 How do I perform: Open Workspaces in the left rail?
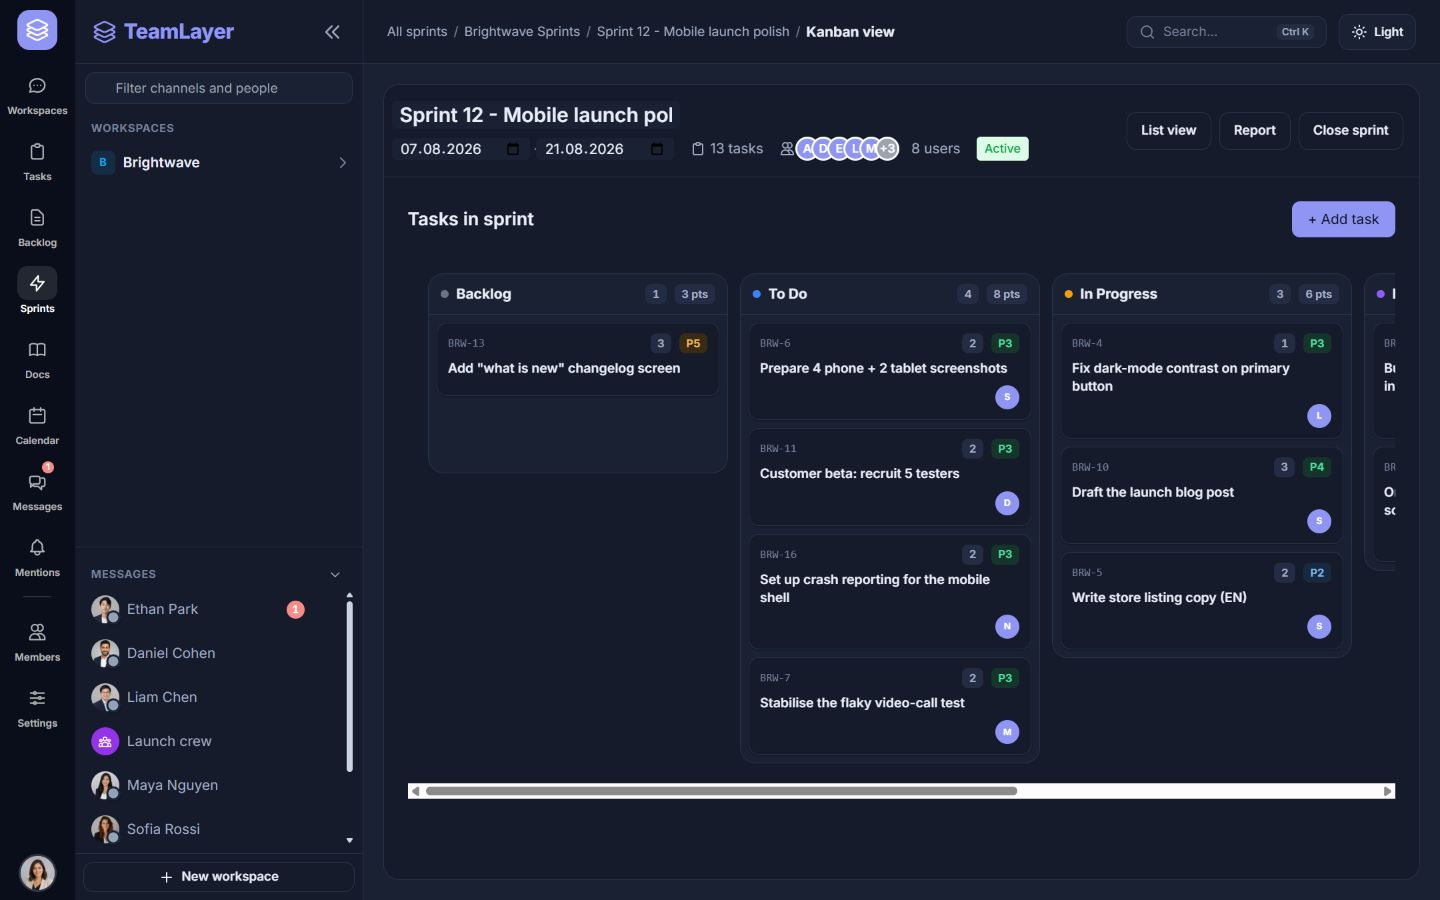tap(37, 96)
